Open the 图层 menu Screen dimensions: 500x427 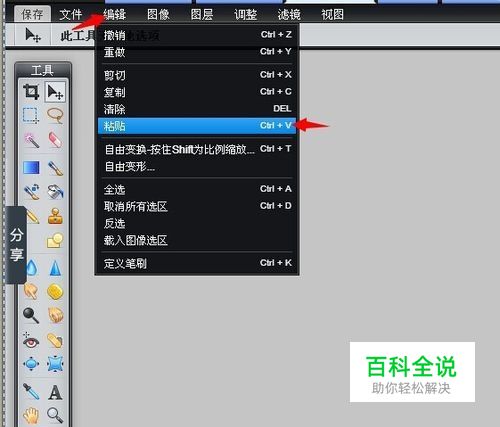click(x=202, y=14)
